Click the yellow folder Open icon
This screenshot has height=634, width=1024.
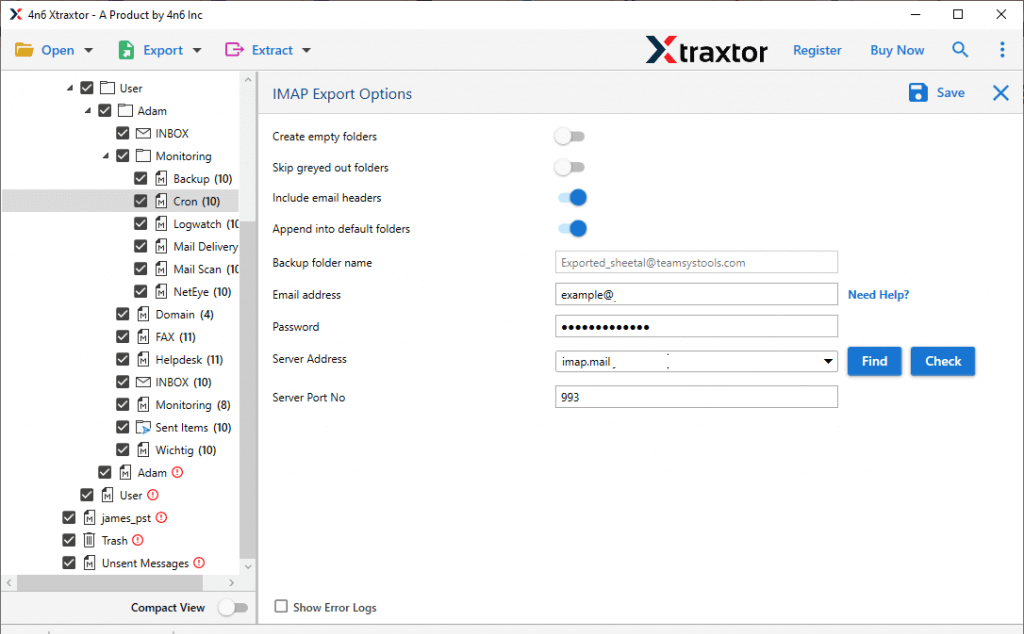click(24, 50)
